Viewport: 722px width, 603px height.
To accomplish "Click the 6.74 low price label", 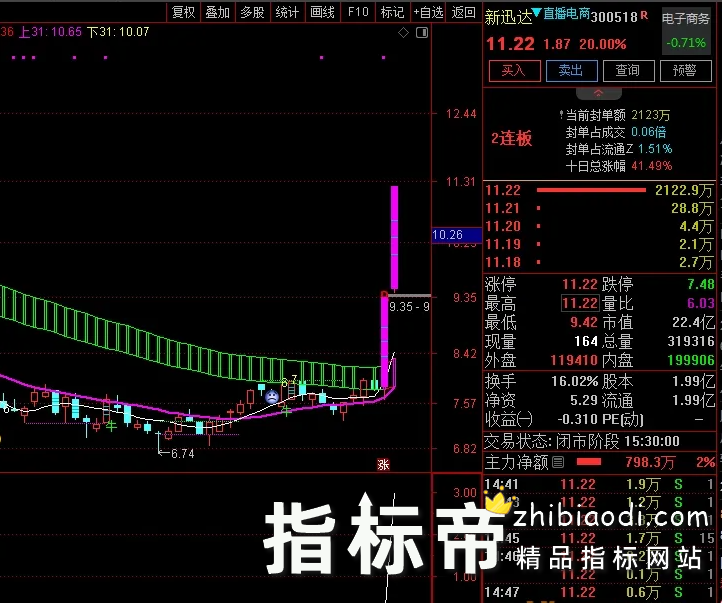I will (x=183, y=454).
